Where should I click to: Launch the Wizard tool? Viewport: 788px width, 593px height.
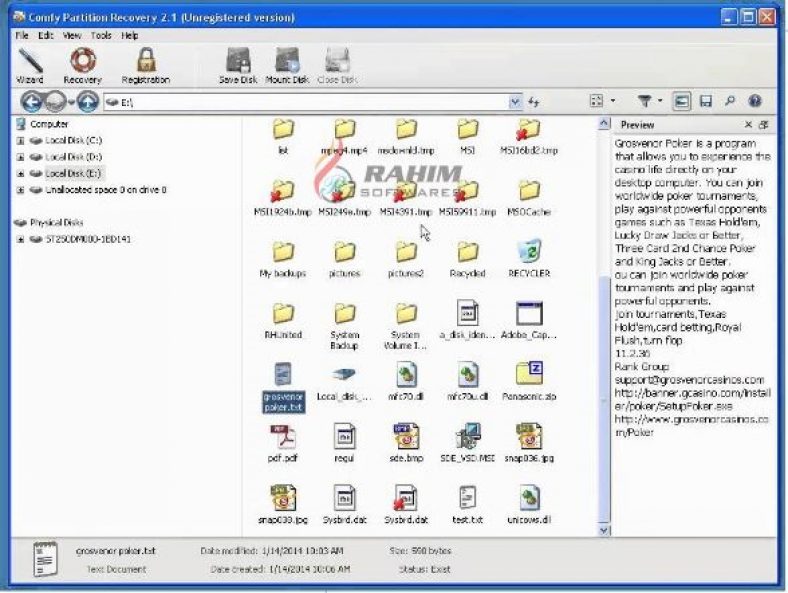[x=30, y=66]
